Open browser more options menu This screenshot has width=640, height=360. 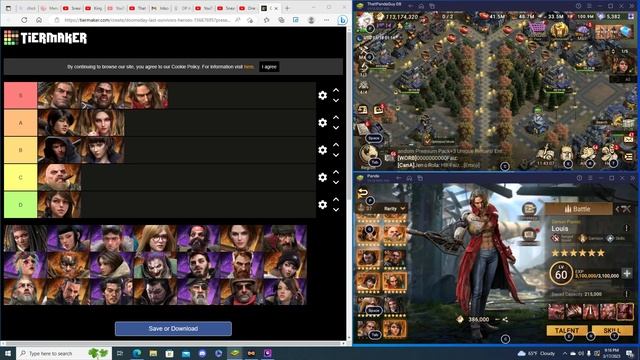pyautogui.click(x=327, y=20)
